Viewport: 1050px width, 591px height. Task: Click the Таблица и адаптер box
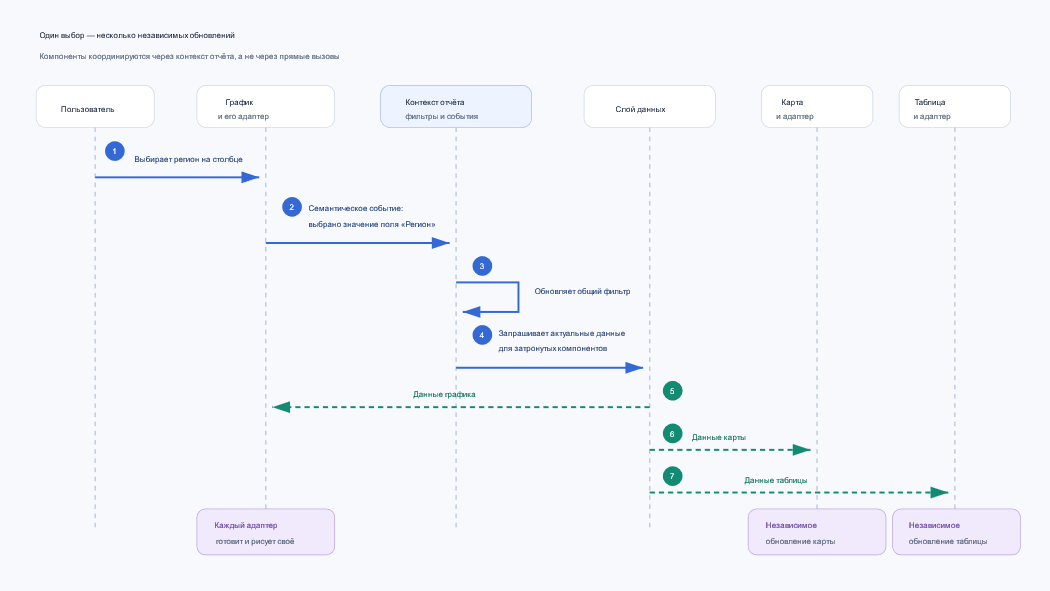[x=955, y=106]
